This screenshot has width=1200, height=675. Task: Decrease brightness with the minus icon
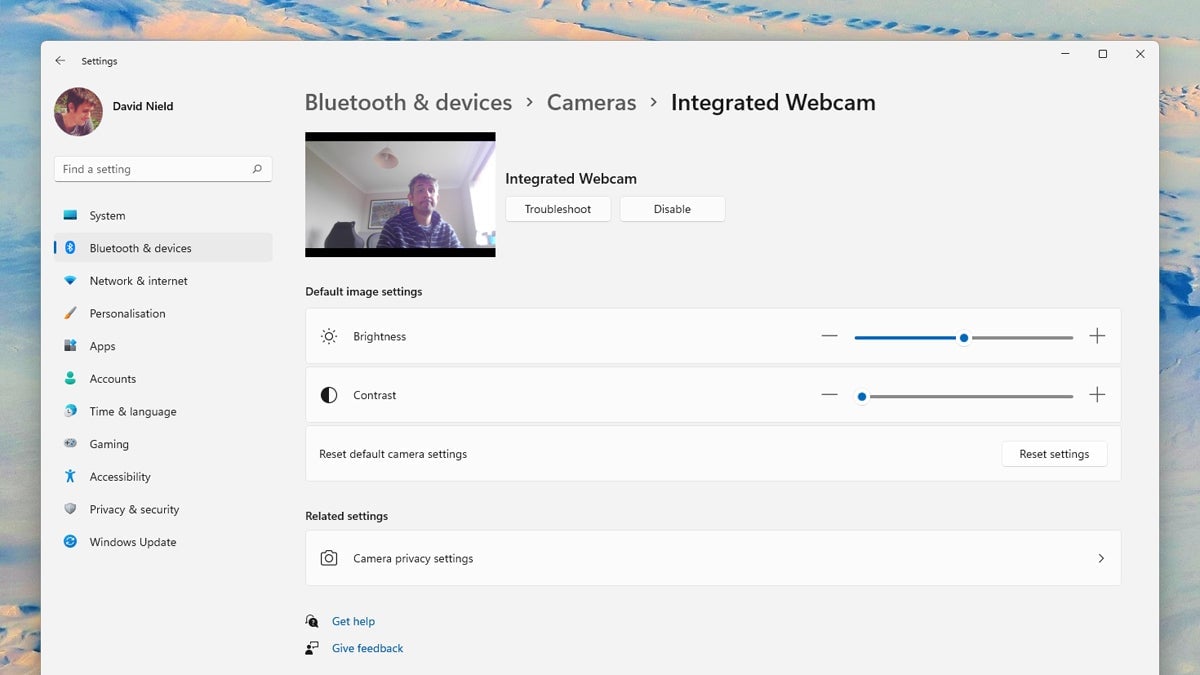[x=829, y=336]
